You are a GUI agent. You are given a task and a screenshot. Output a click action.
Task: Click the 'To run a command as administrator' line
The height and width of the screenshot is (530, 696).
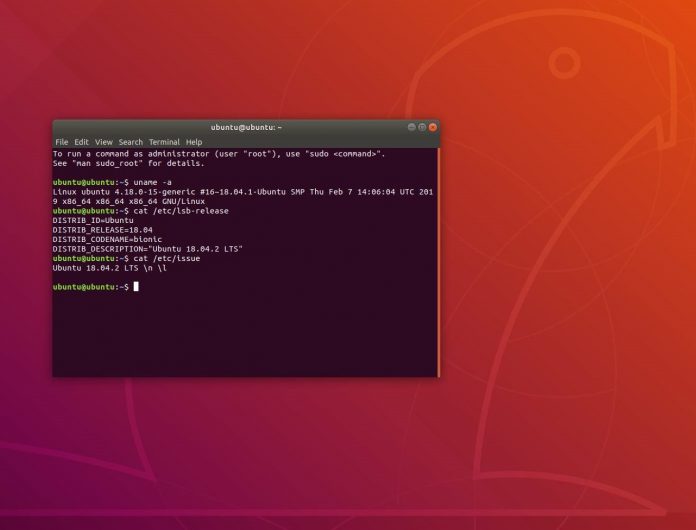coord(219,154)
